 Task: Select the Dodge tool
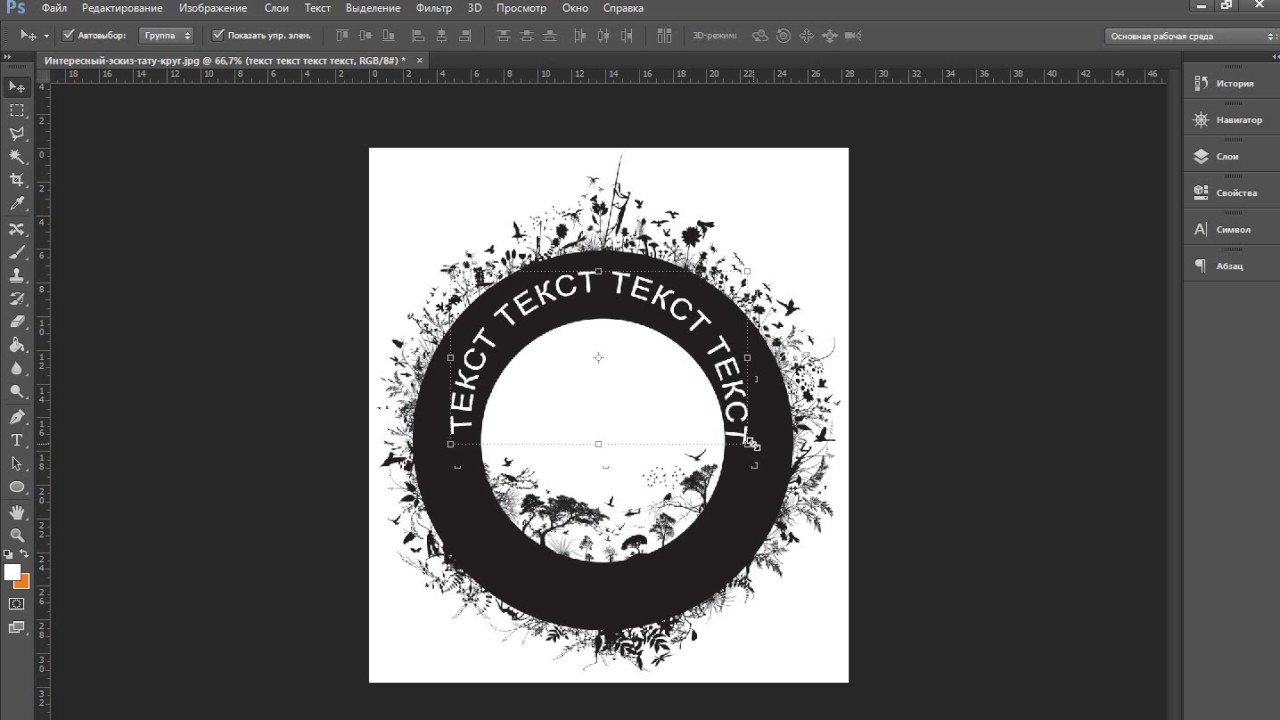[17, 392]
